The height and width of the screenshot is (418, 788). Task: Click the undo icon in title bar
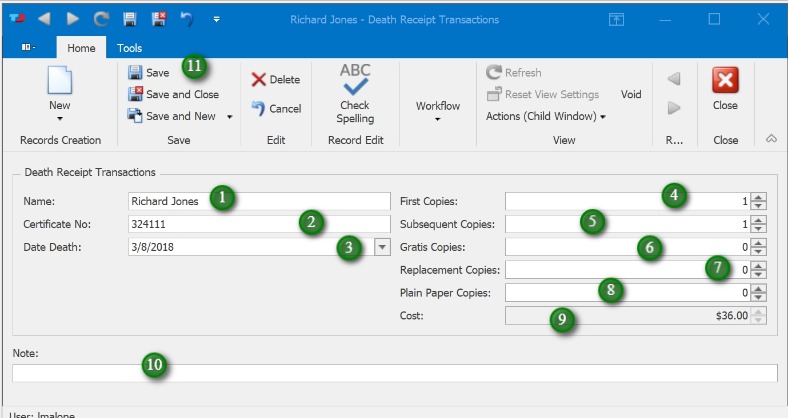coord(187,19)
